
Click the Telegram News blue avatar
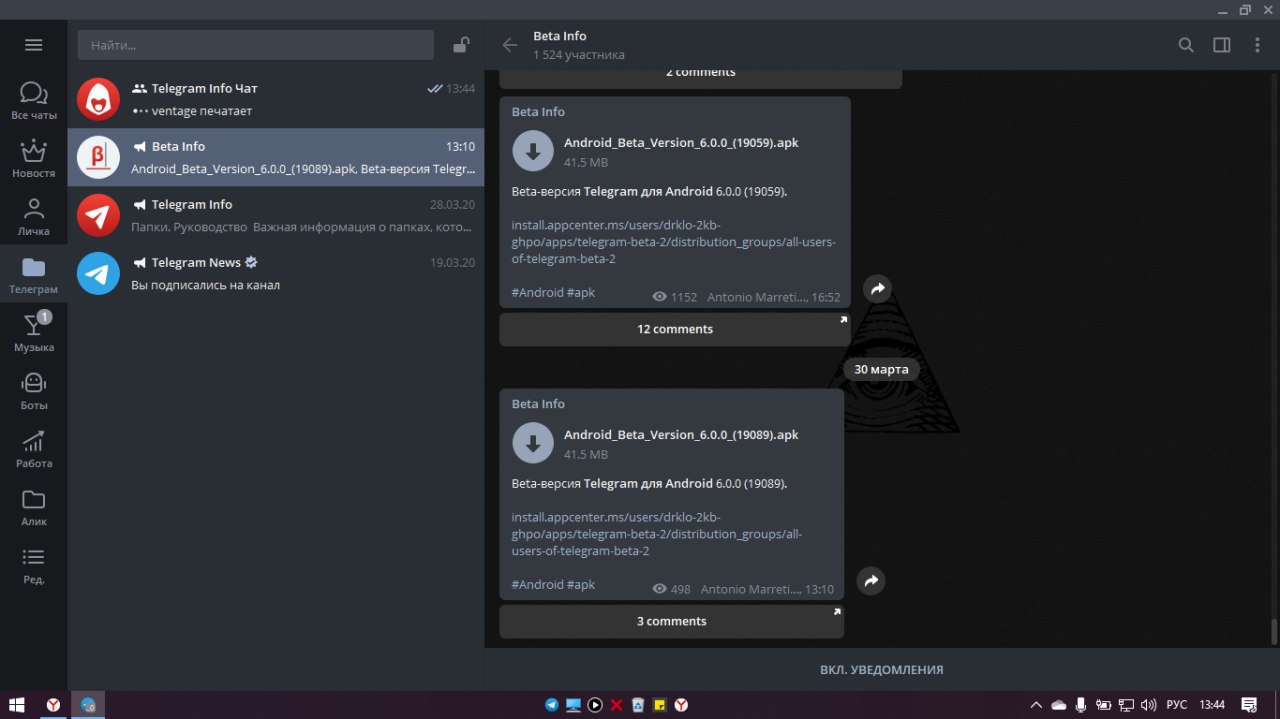(x=98, y=273)
